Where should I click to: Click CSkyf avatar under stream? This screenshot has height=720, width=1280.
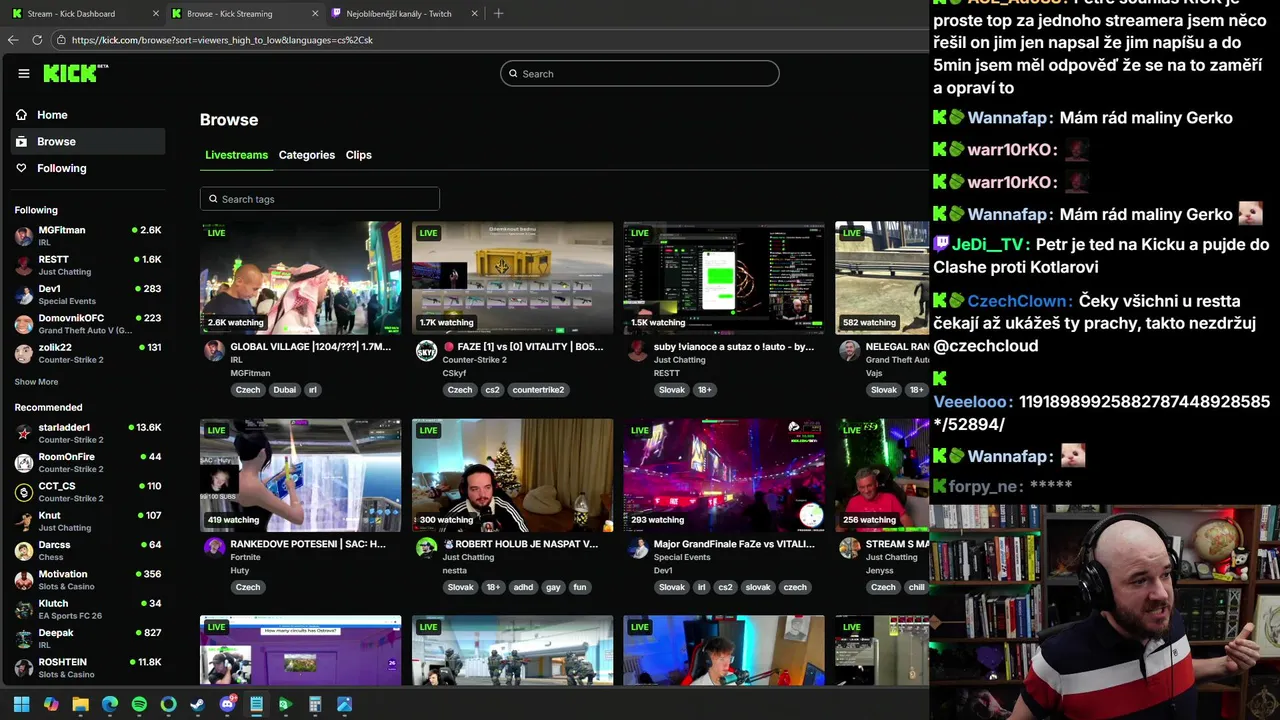click(x=427, y=350)
